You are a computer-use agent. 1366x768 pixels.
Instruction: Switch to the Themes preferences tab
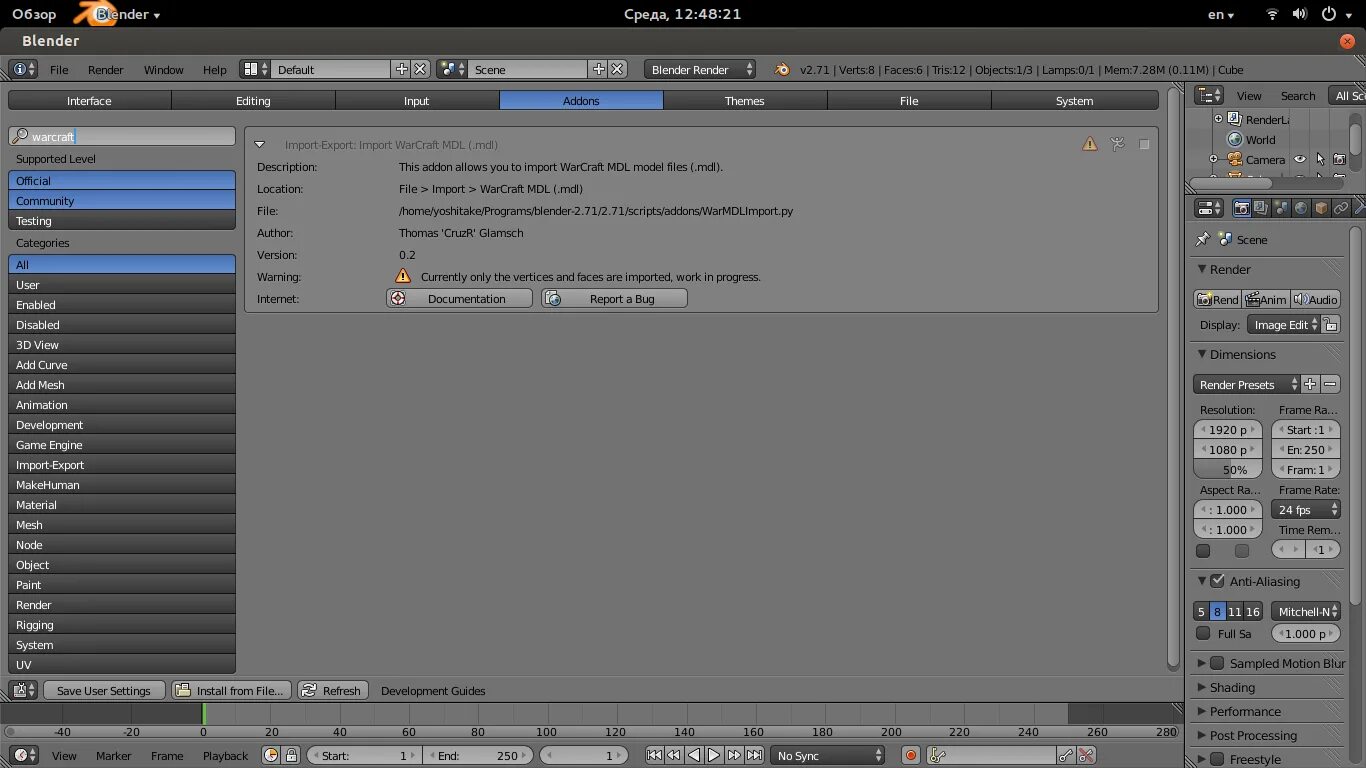pyautogui.click(x=744, y=100)
